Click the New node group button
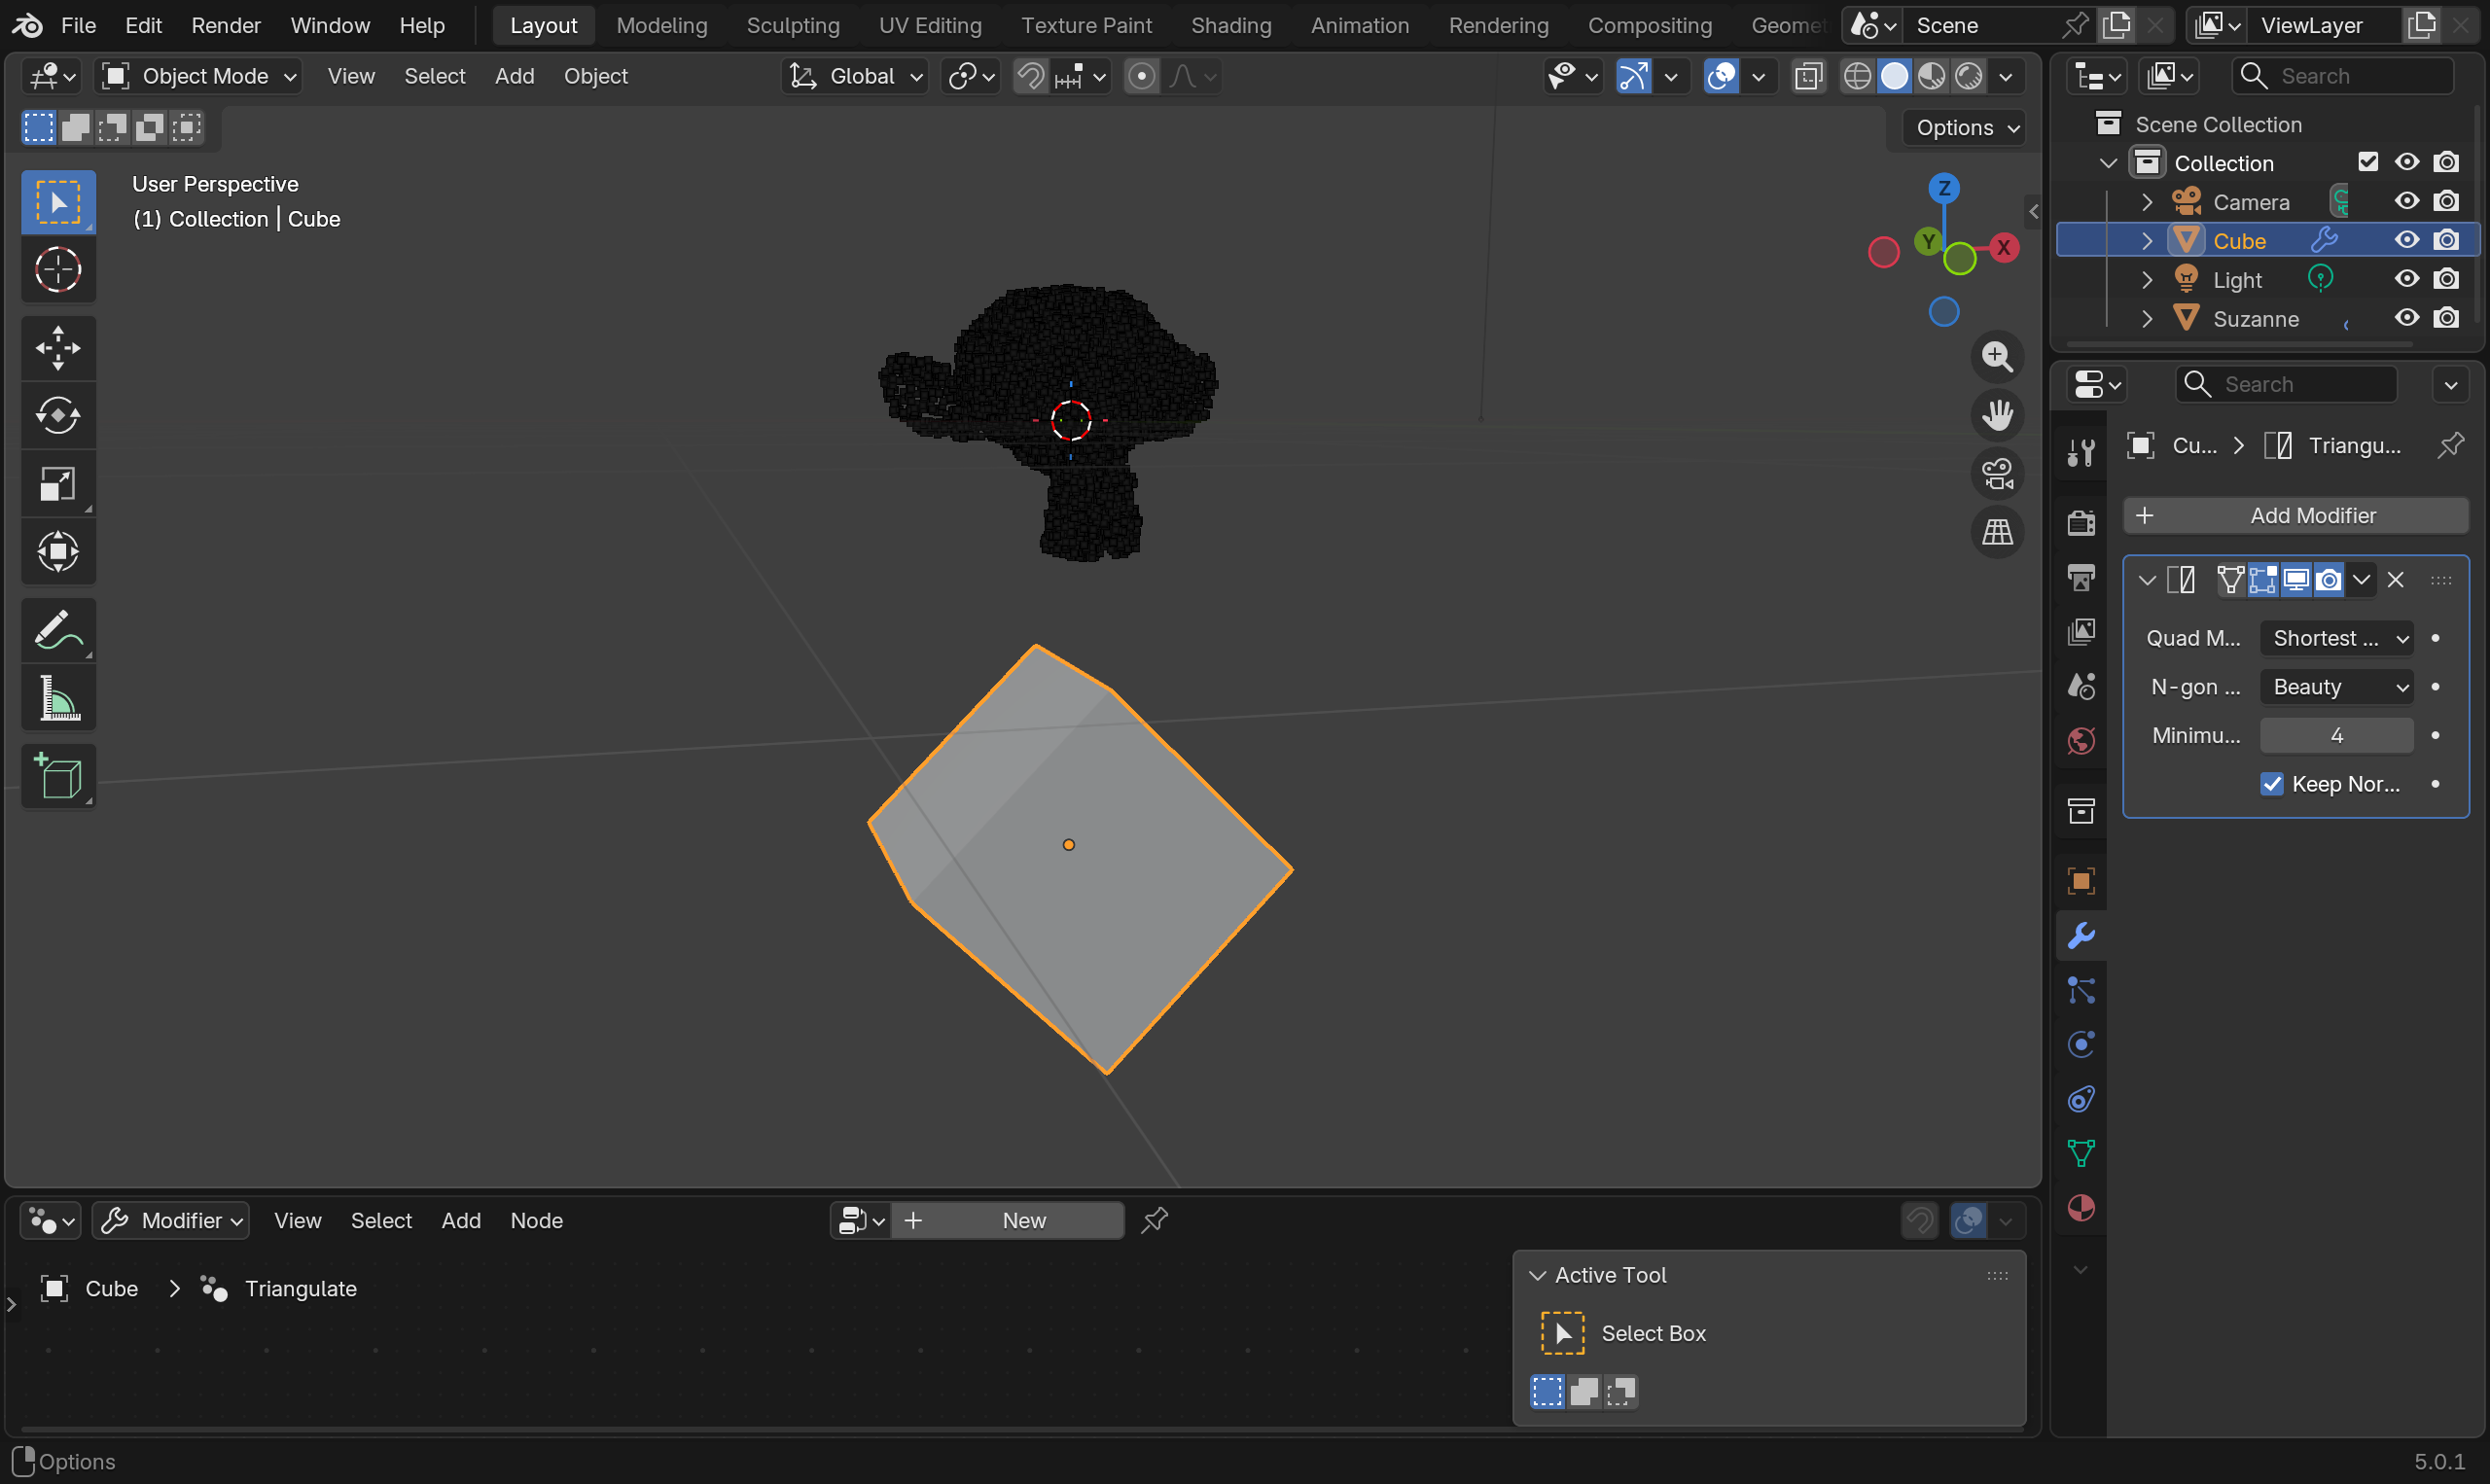The width and height of the screenshot is (2490, 1484). 1022,1221
